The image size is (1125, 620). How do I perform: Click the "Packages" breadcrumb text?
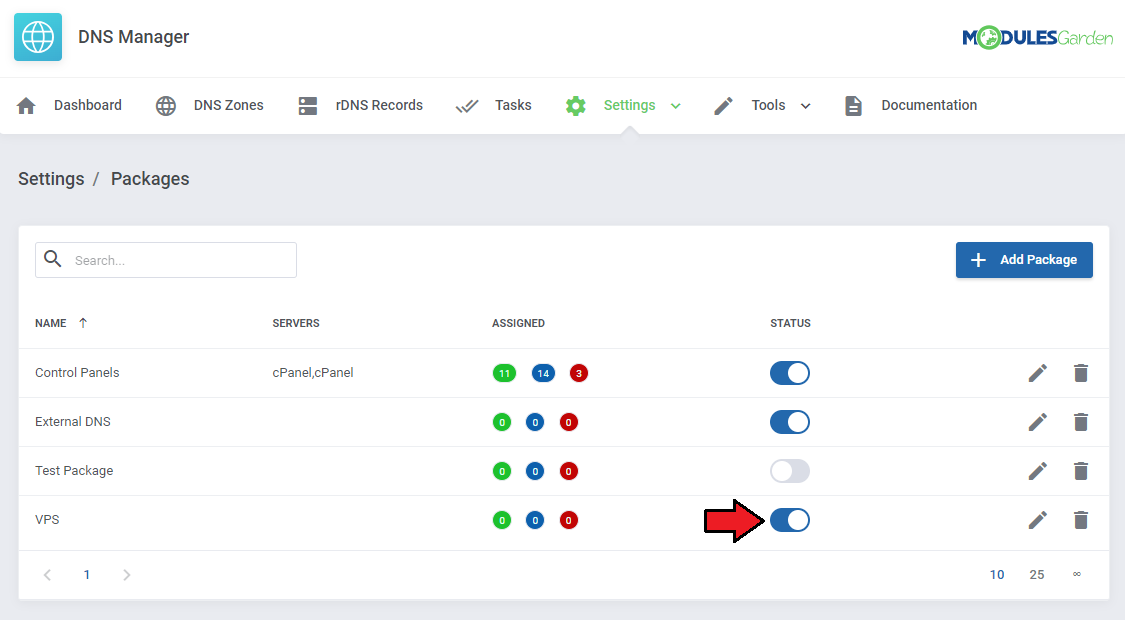point(150,179)
